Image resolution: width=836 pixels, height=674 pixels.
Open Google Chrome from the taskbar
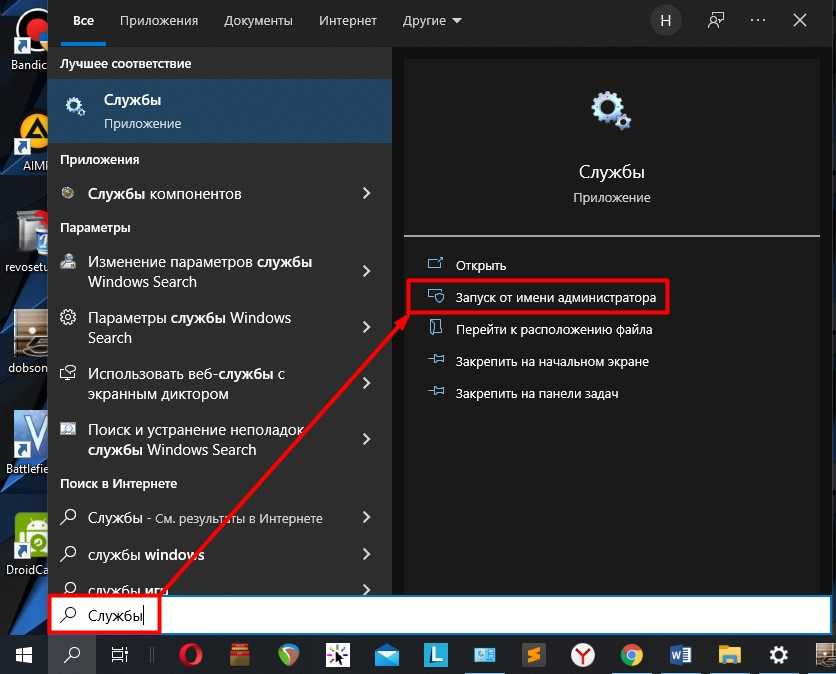[631, 655]
